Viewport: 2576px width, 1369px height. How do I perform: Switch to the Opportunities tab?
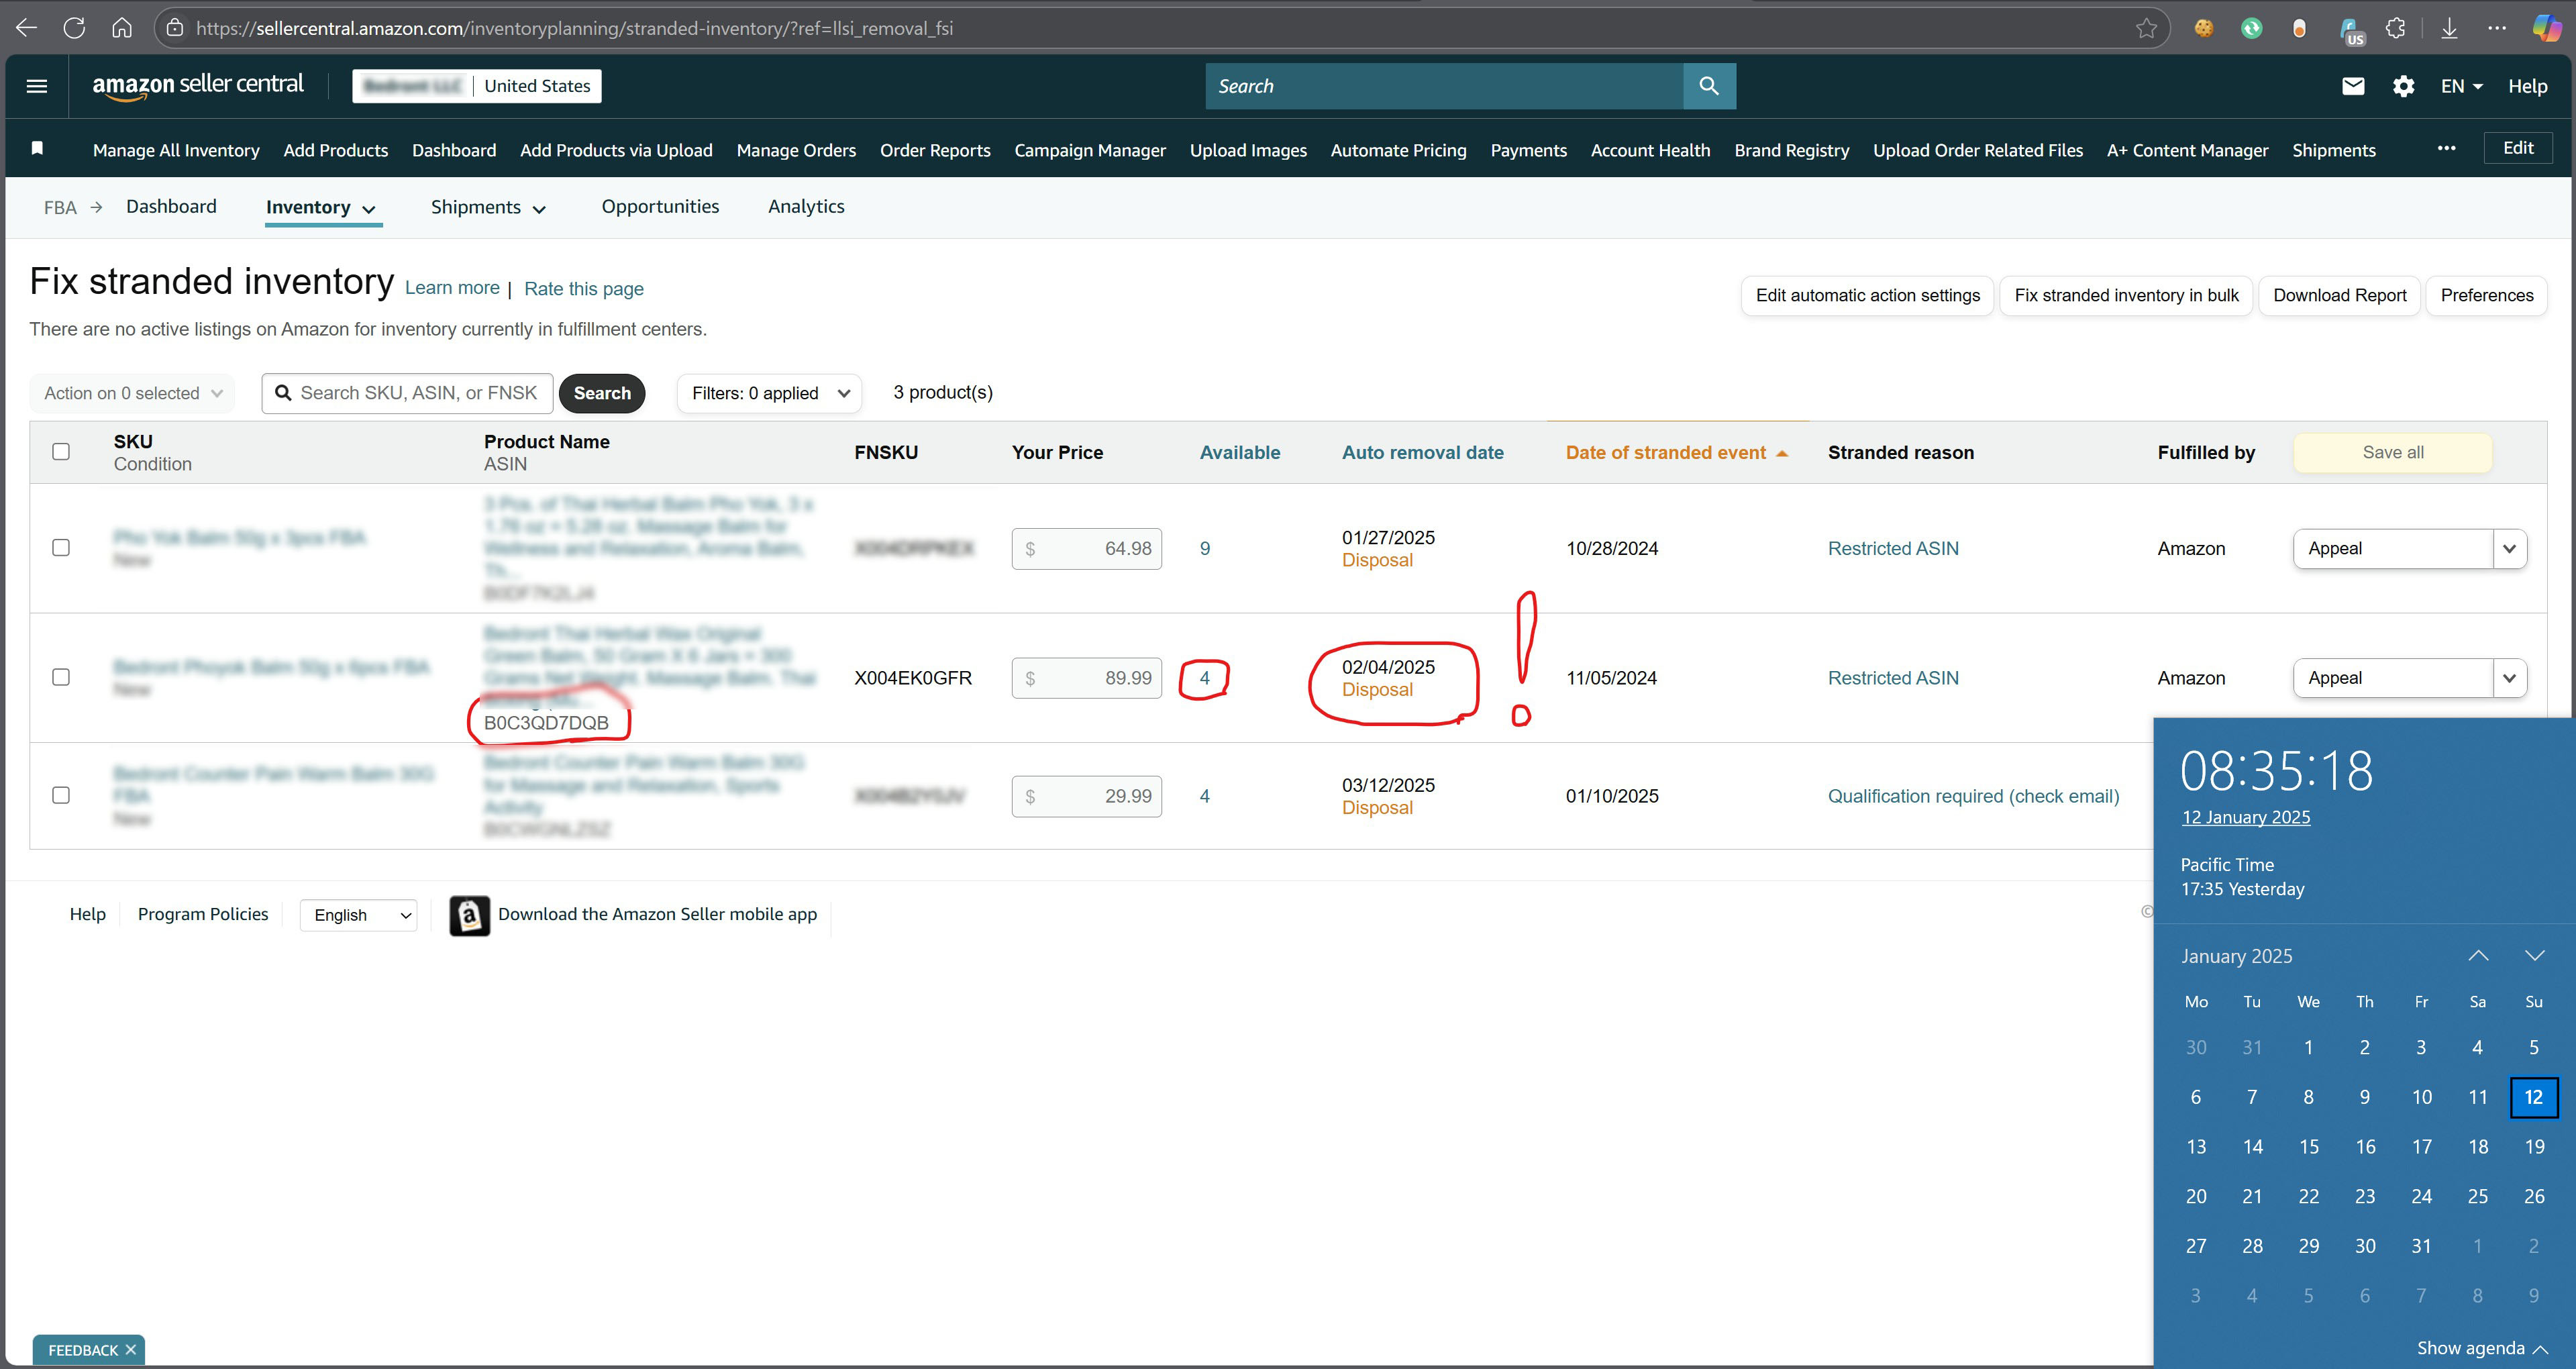click(660, 206)
